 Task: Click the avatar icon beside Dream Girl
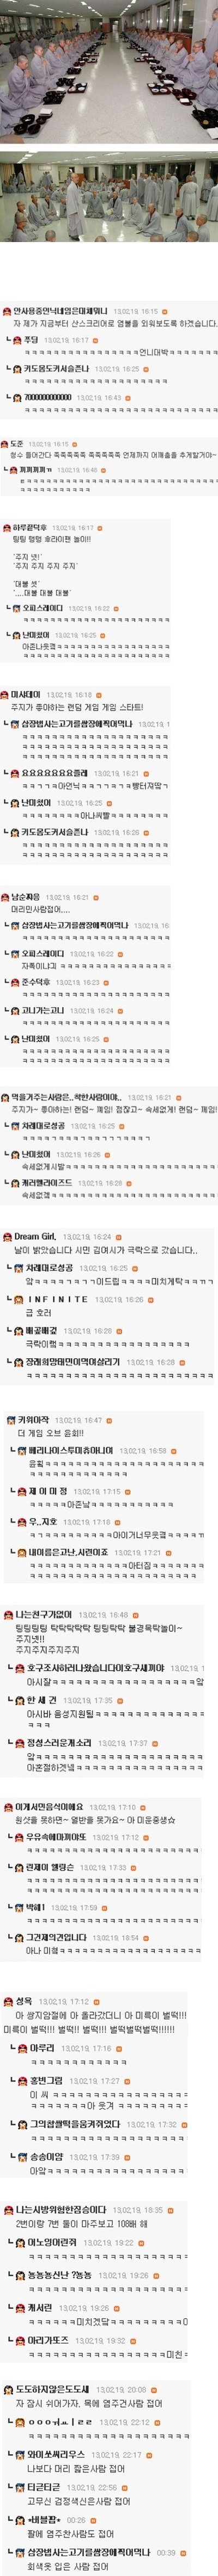pyautogui.click(x=7, y=1237)
